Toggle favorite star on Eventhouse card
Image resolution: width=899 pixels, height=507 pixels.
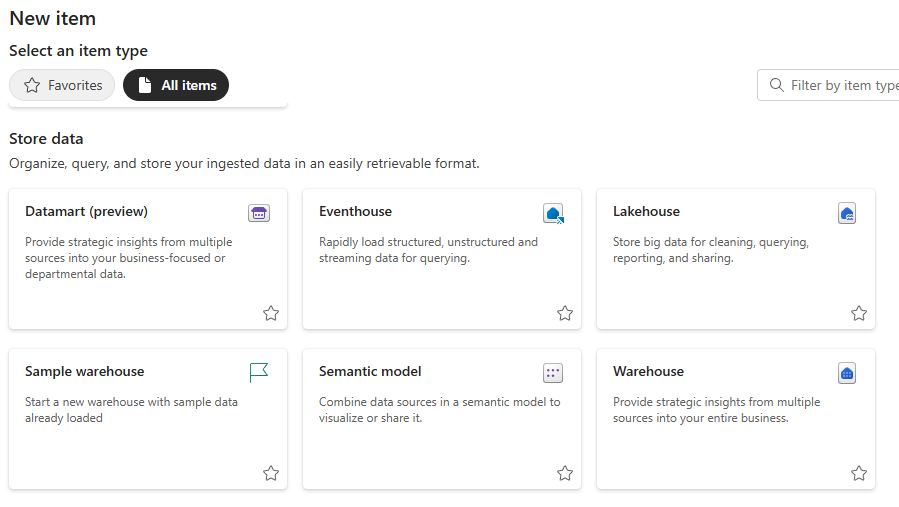pos(565,313)
